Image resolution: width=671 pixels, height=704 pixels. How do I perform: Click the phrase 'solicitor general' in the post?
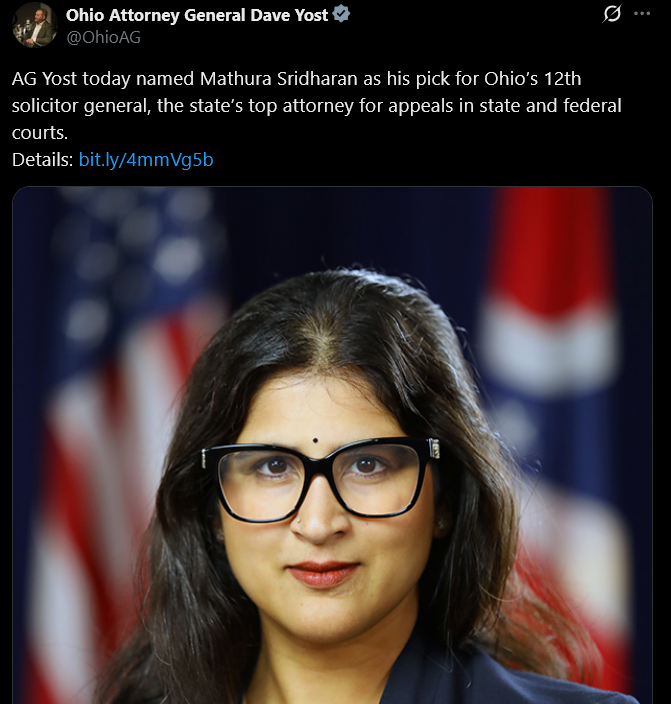81,106
